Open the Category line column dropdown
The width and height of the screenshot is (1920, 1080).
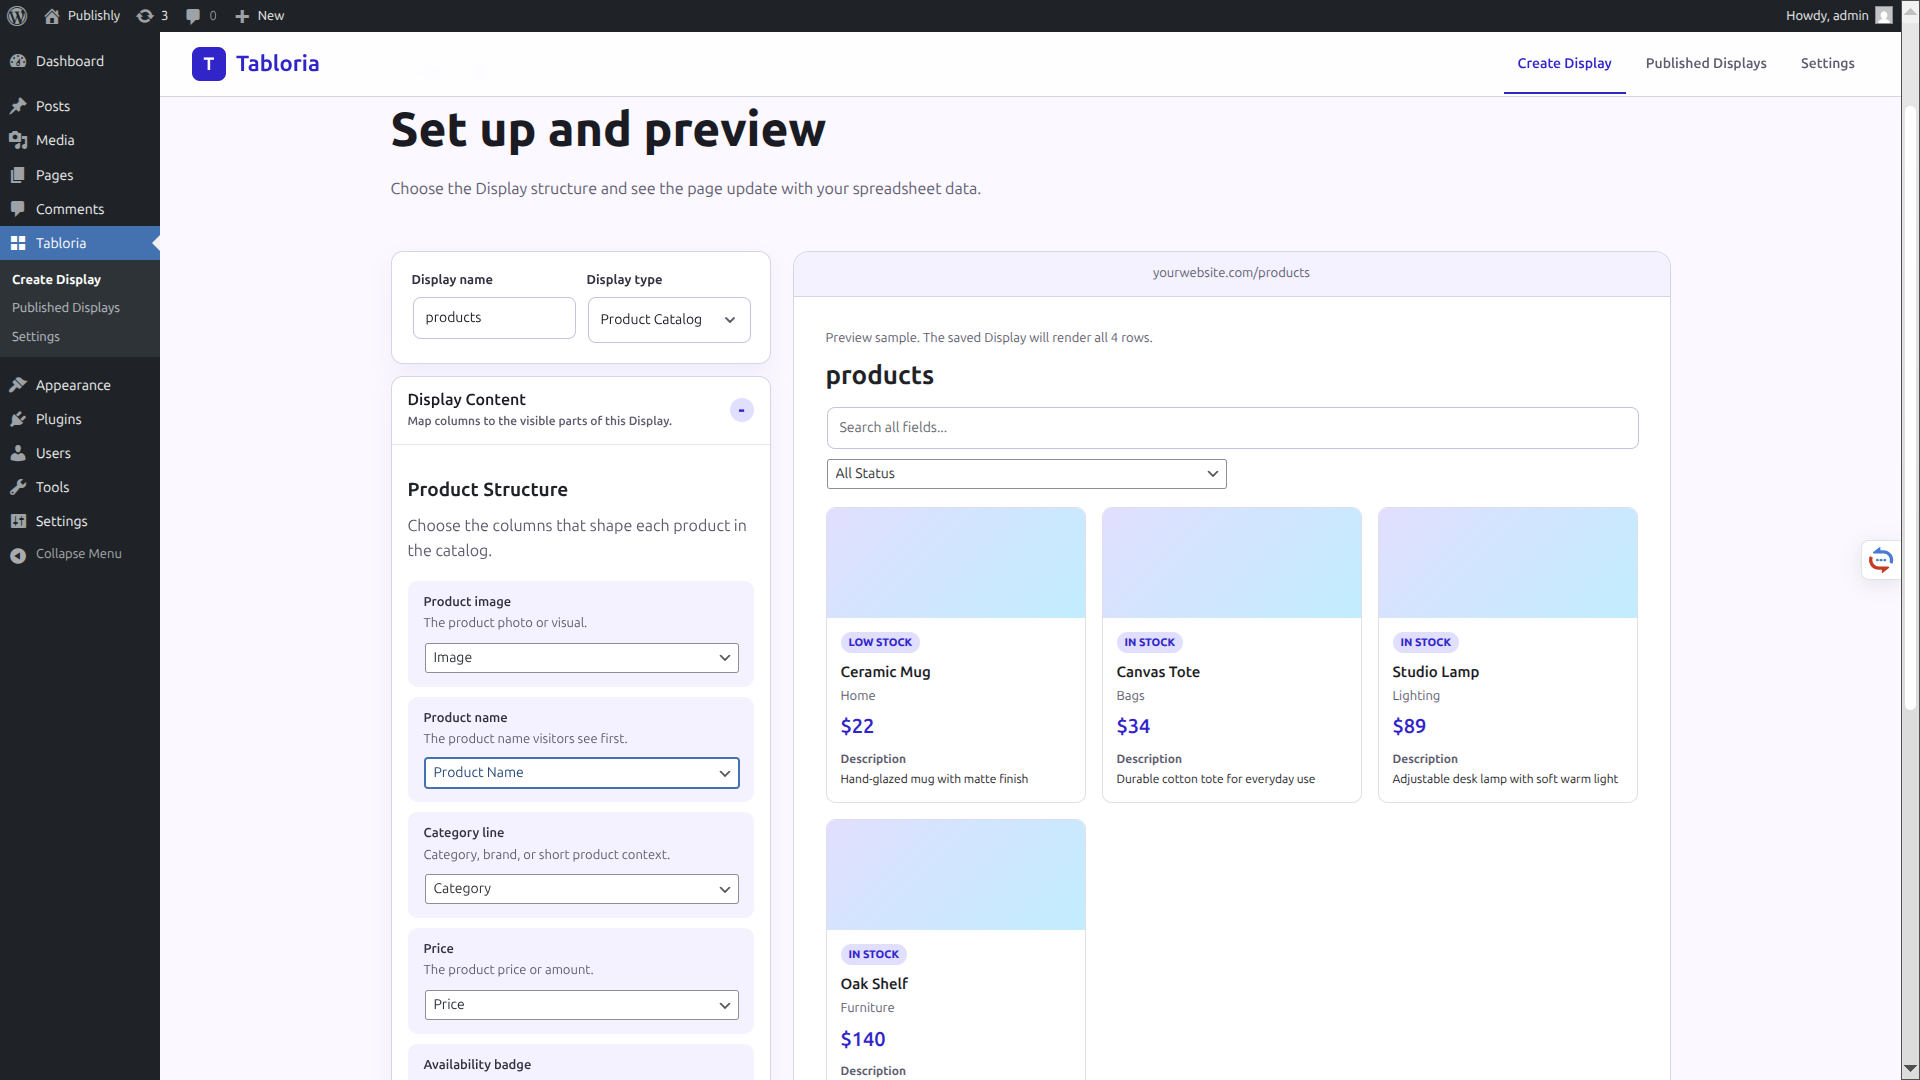click(581, 889)
